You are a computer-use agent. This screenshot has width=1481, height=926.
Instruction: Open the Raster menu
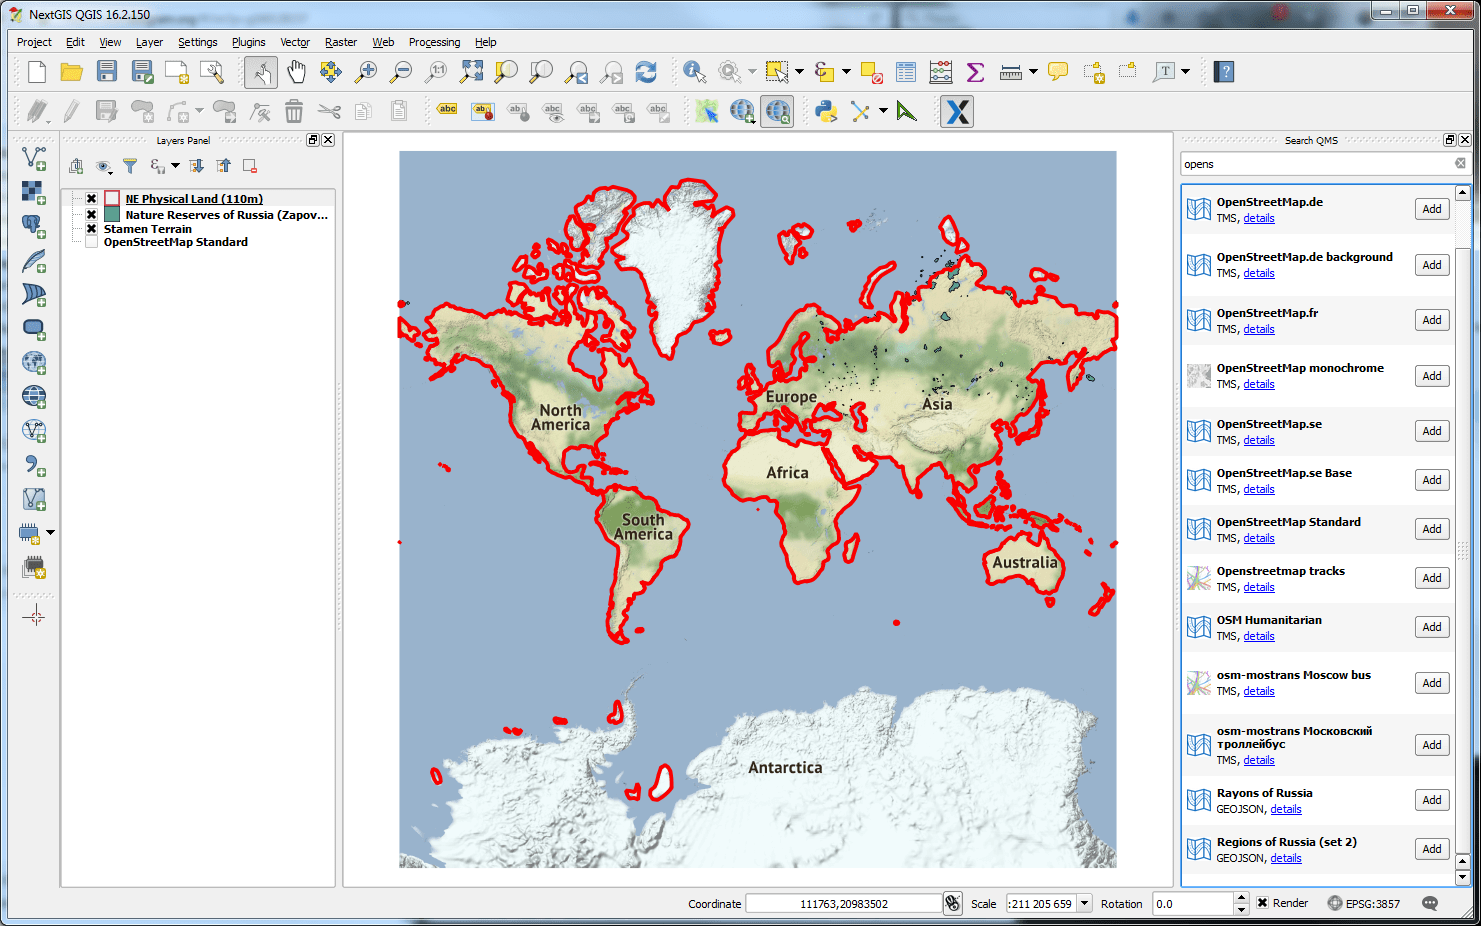(x=340, y=42)
